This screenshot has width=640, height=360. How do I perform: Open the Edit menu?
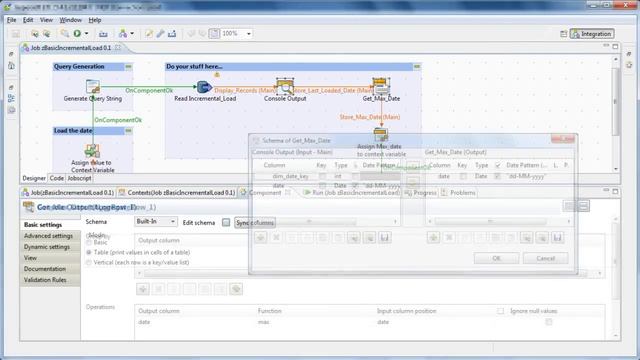pyautogui.click(x=28, y=20)
